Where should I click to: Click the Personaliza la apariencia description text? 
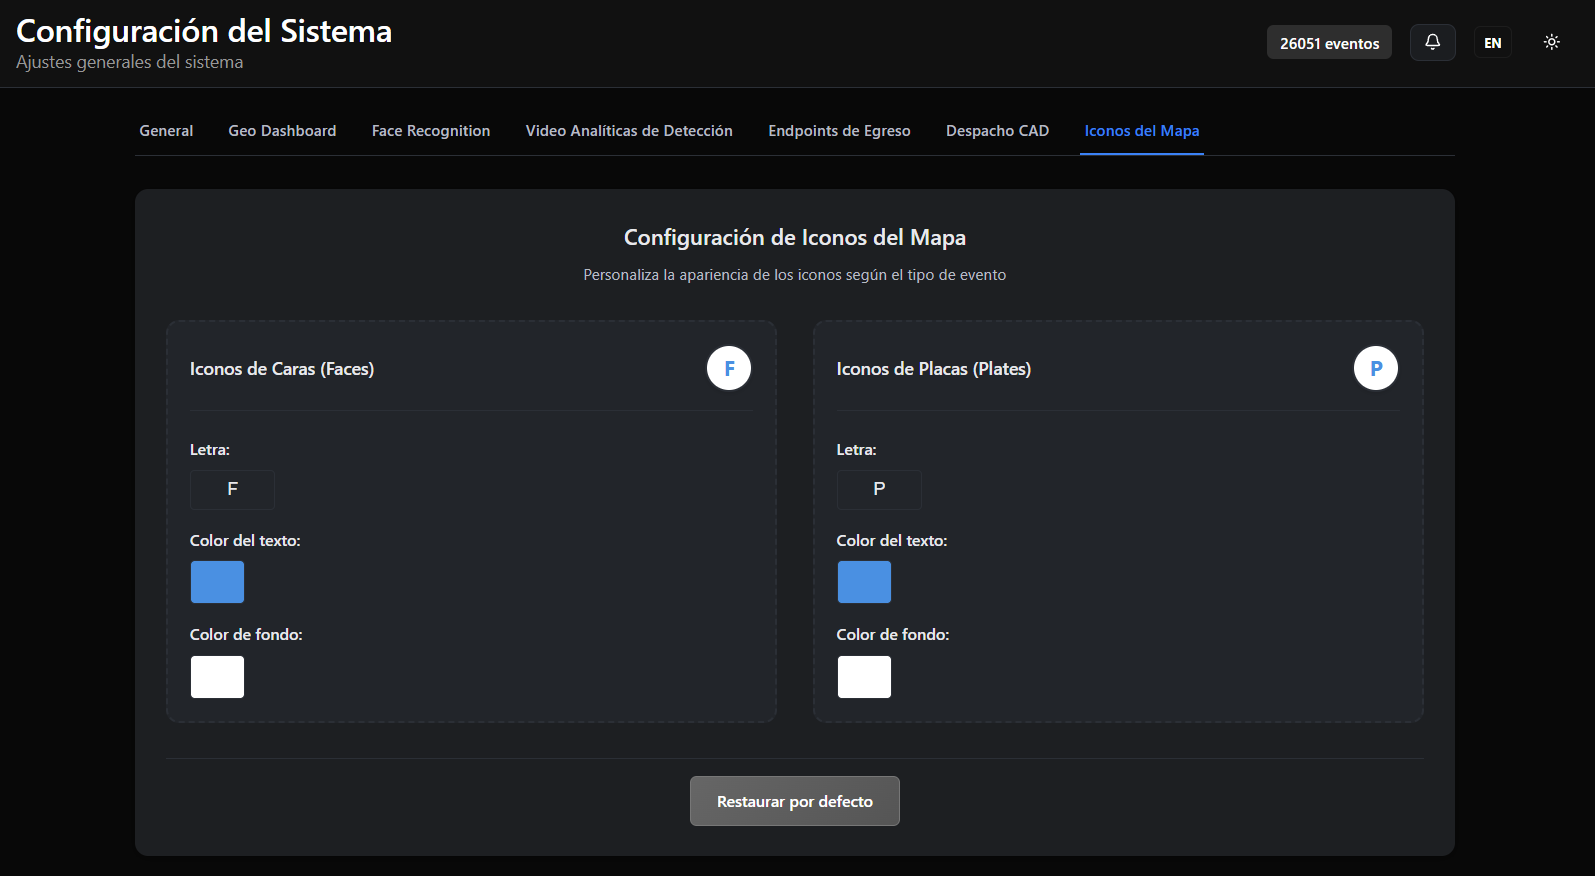pos(795,275)
